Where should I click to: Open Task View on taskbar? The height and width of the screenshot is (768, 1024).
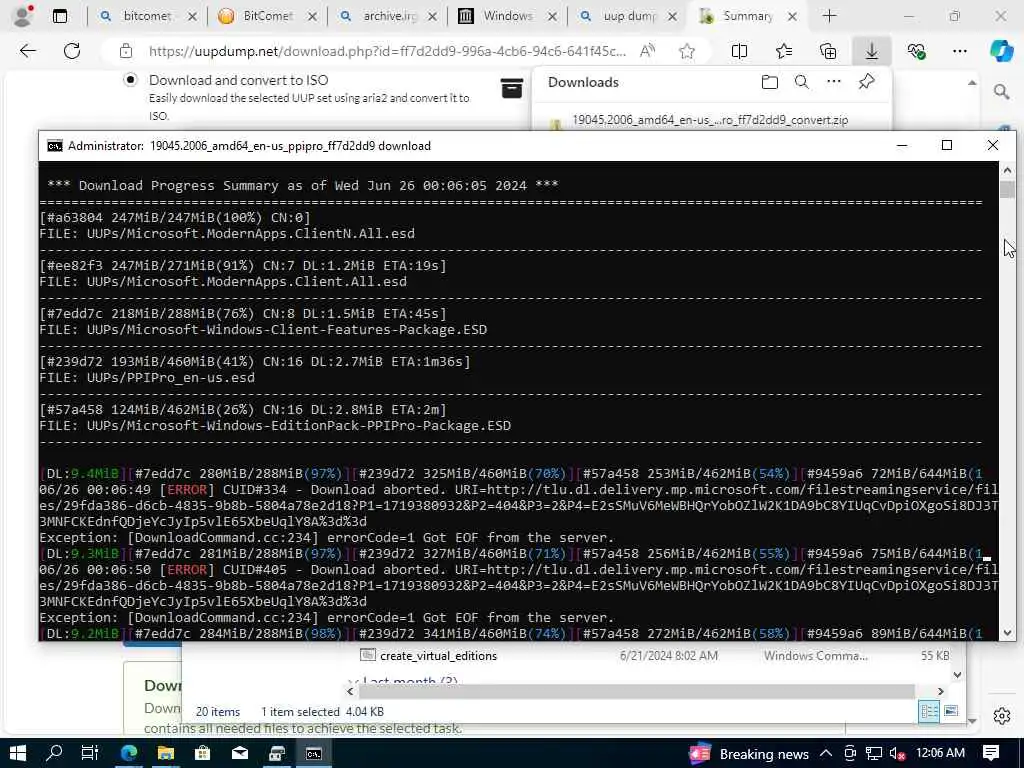tap(90, 754)
